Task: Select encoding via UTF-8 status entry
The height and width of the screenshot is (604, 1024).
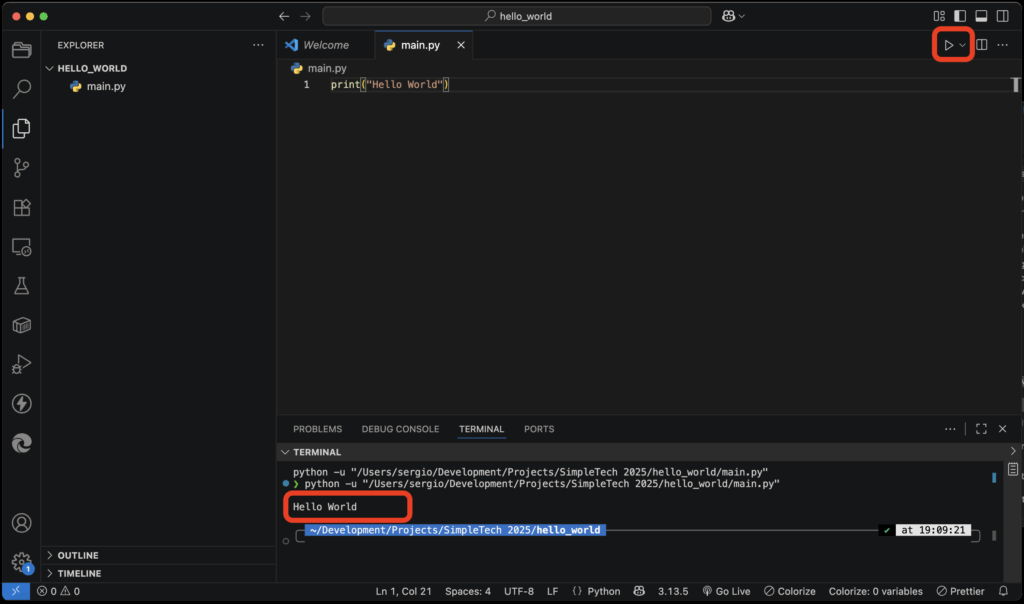Action: click(x=519, y=591)
